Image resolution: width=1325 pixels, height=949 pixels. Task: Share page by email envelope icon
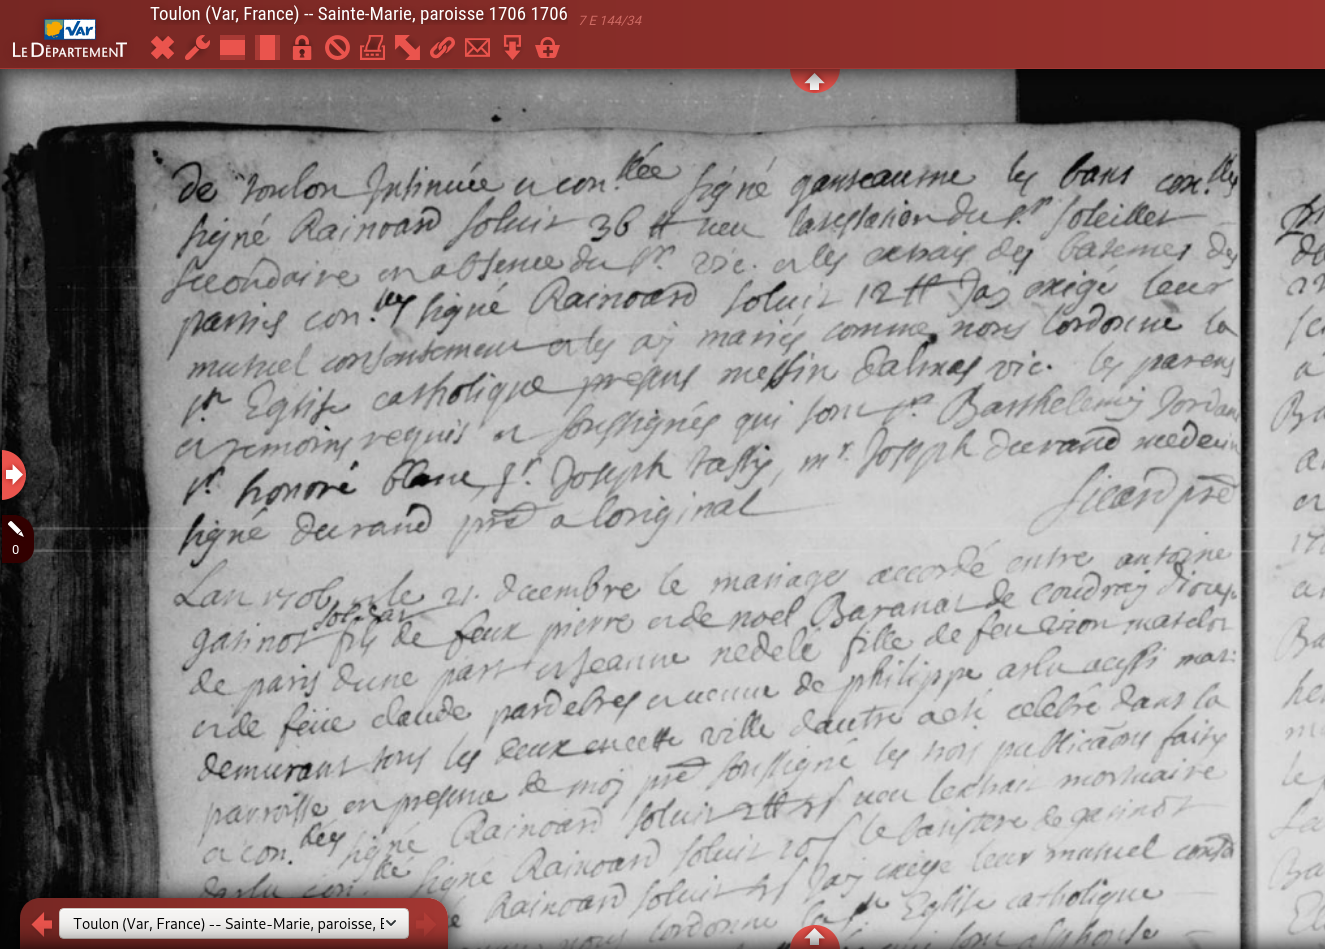click(x=477, y=48)
